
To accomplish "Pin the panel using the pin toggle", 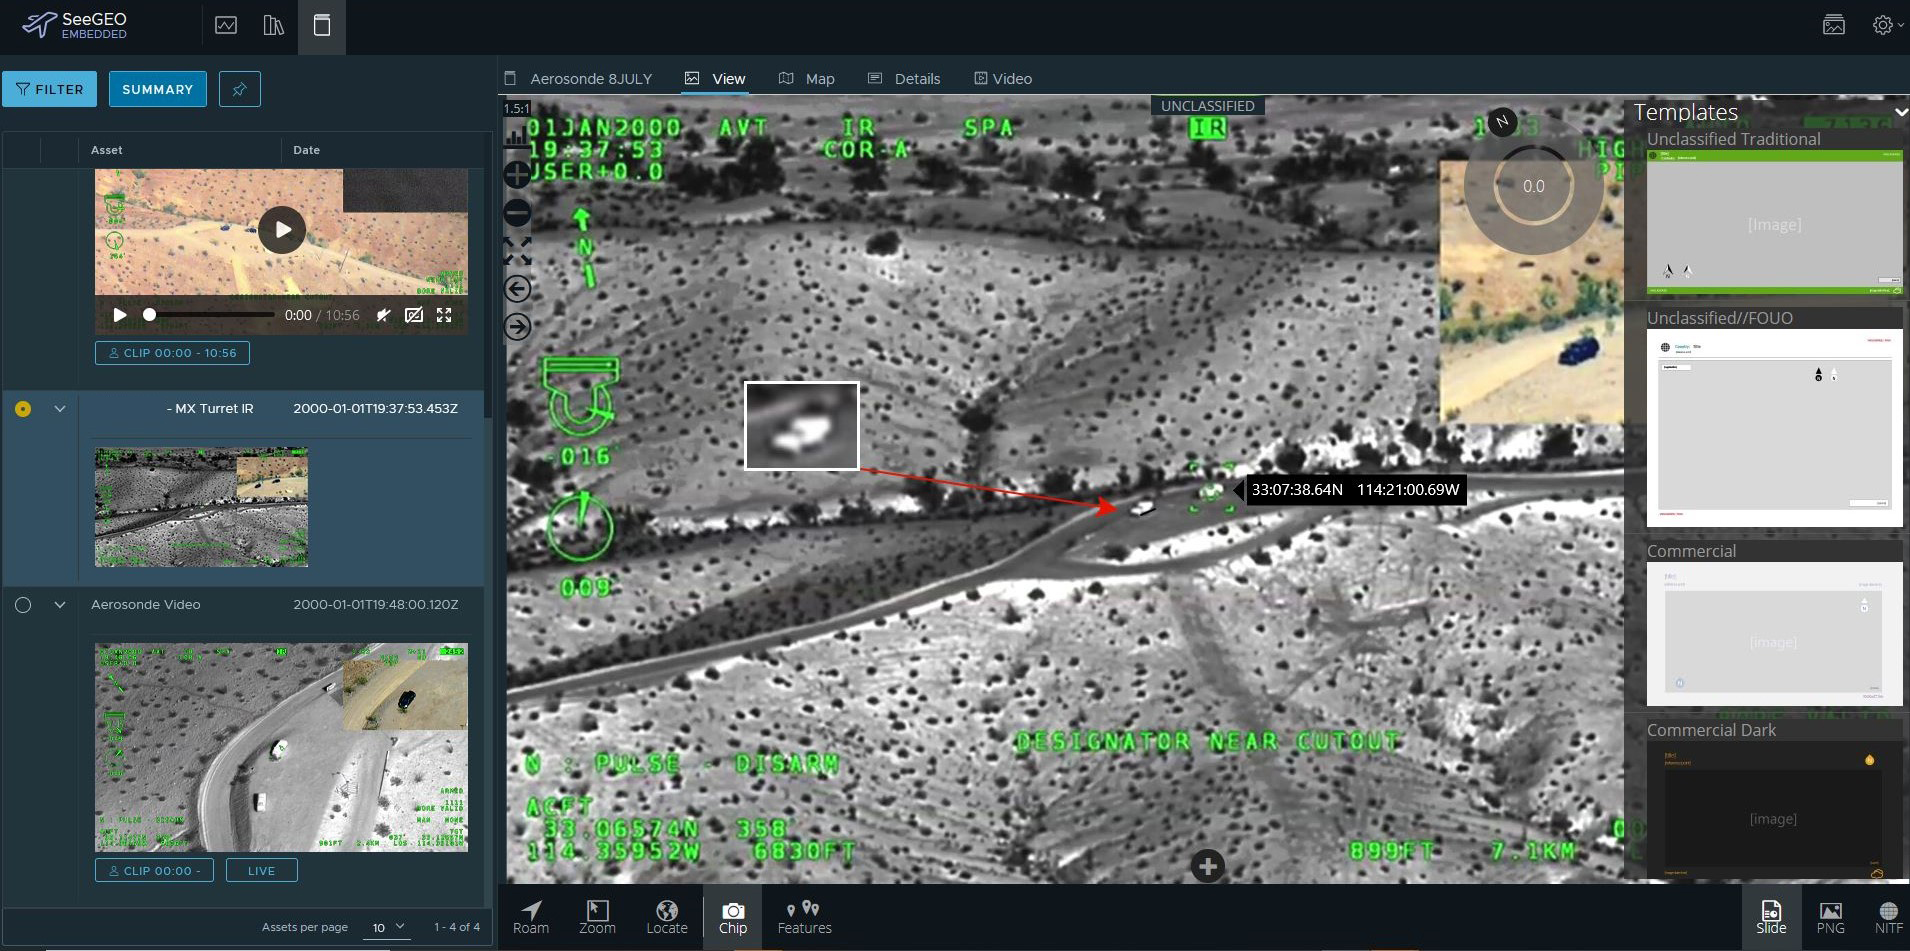I will pos(239,89).
